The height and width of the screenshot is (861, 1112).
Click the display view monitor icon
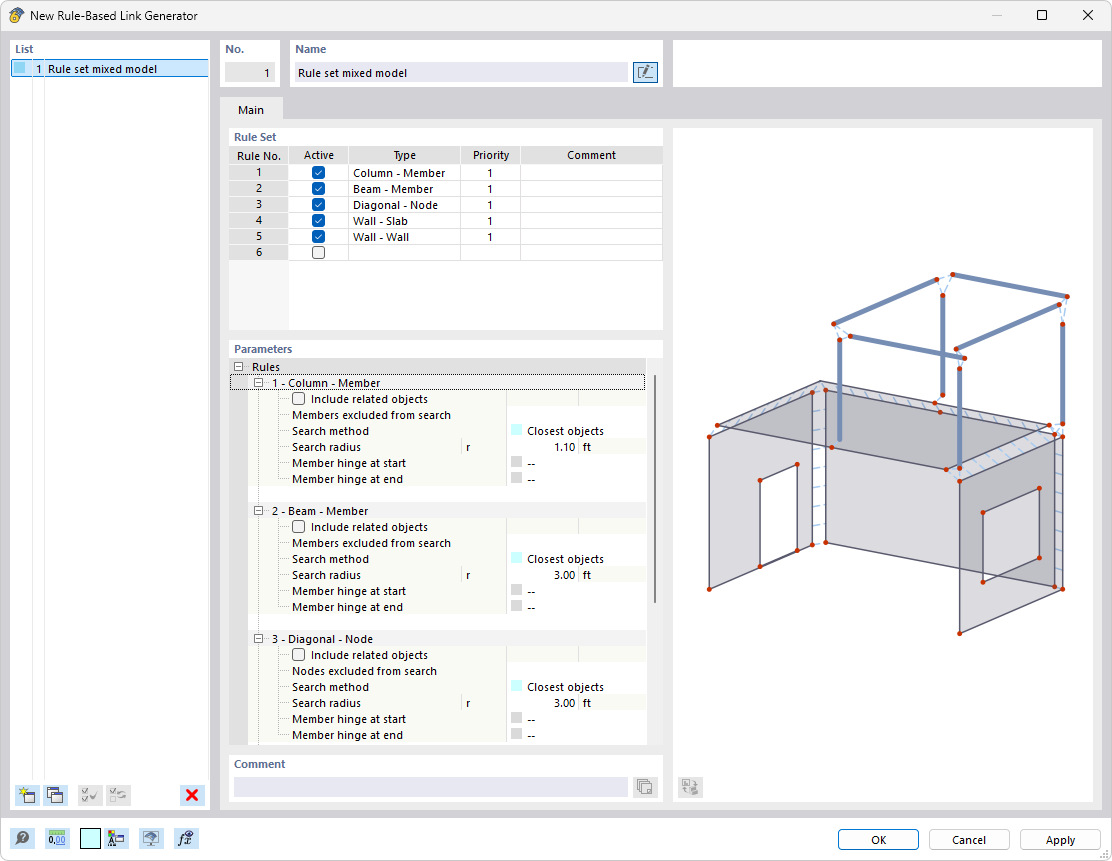pos(150,839)
